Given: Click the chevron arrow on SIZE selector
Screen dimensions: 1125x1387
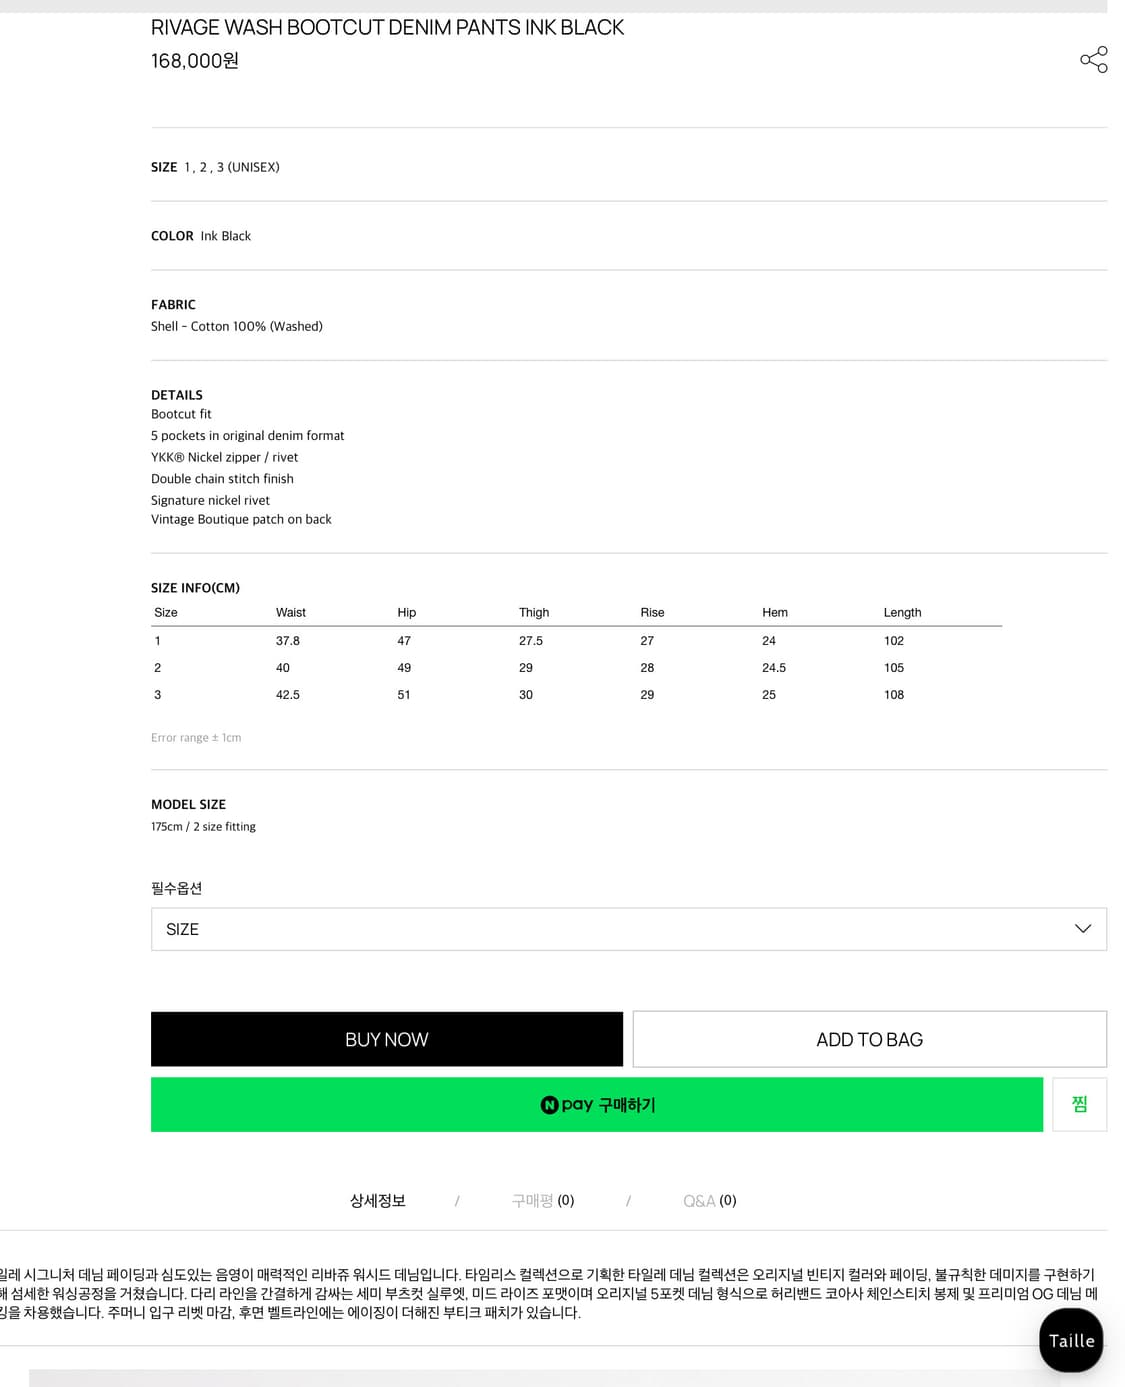Looking at the screenshot, I should click(1082, 929).
